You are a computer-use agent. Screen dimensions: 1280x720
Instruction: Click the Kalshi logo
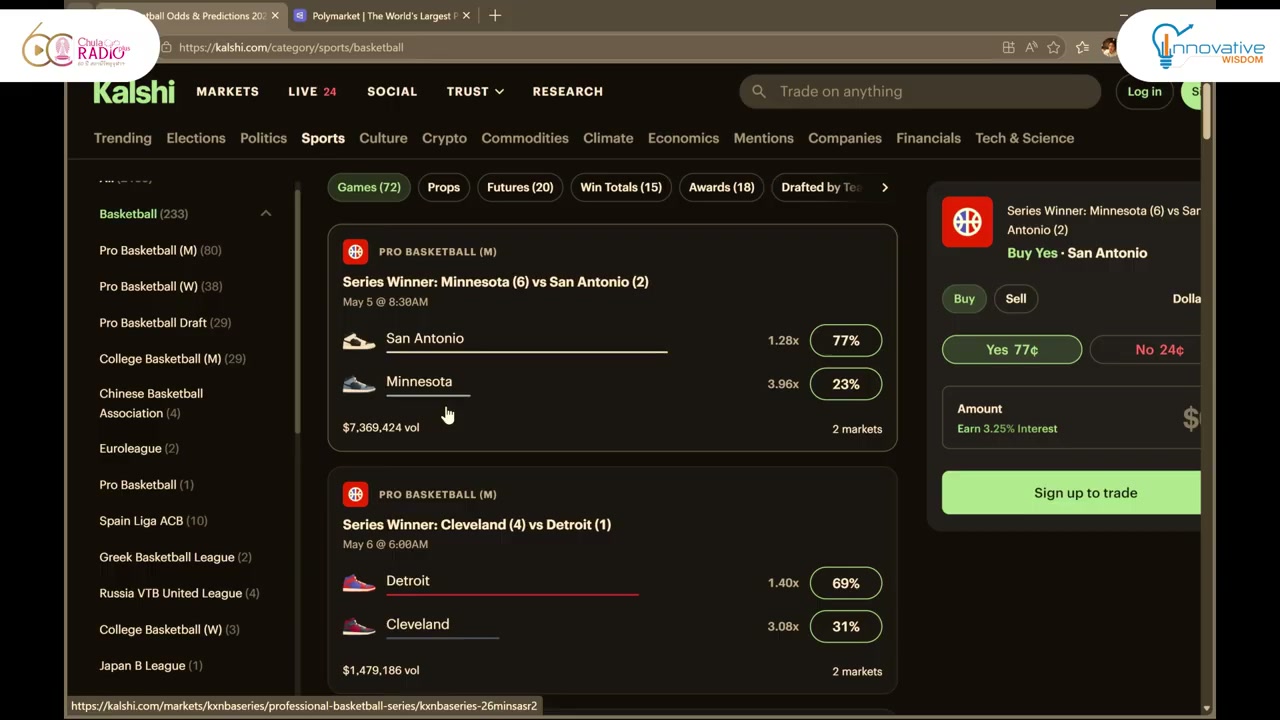point(134,91)
